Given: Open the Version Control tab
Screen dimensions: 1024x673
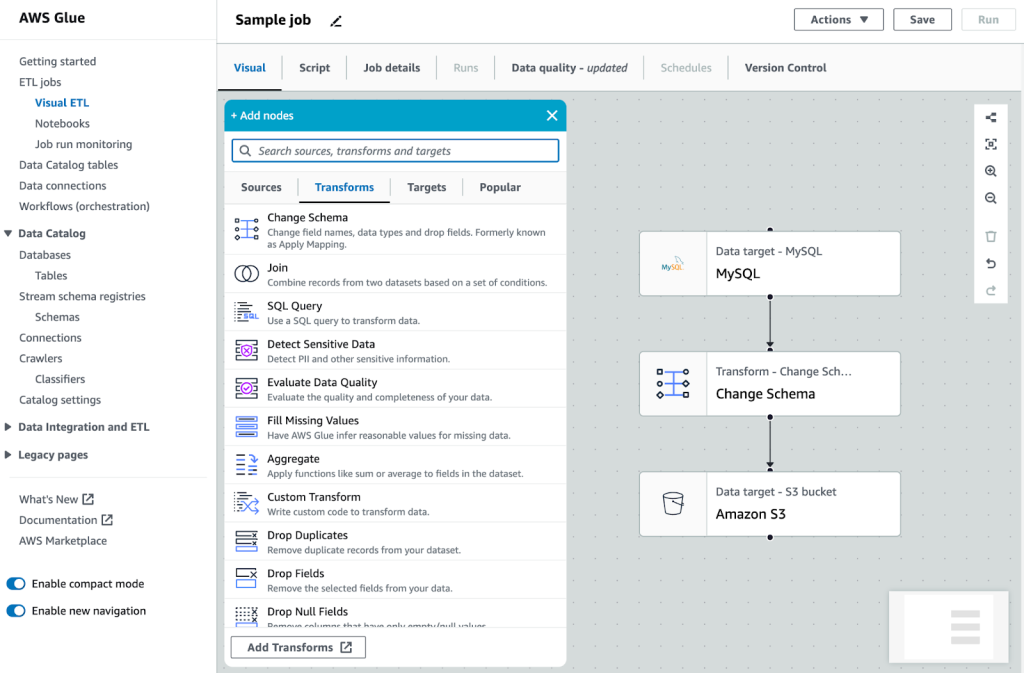Looking at the screenshot, I should [785, 68].
